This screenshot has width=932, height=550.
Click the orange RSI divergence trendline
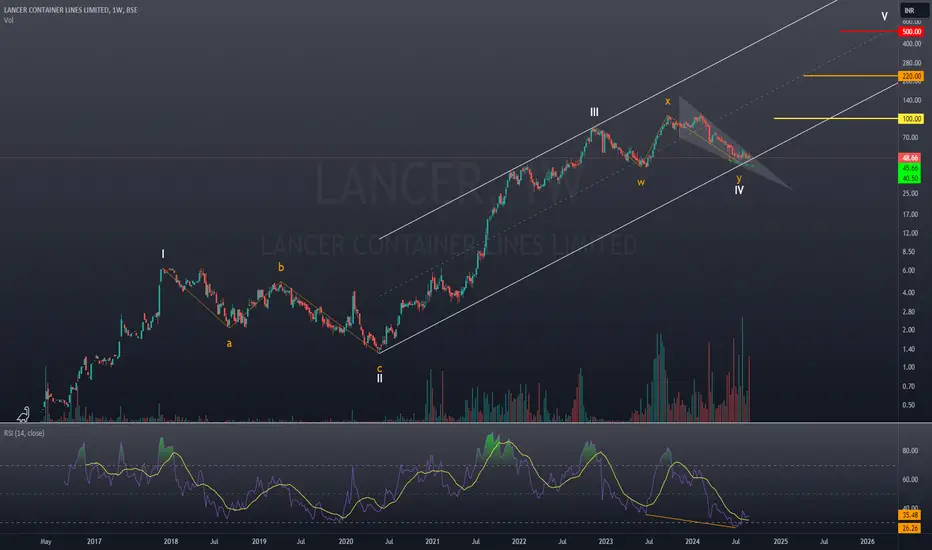[x=691, y=521]
